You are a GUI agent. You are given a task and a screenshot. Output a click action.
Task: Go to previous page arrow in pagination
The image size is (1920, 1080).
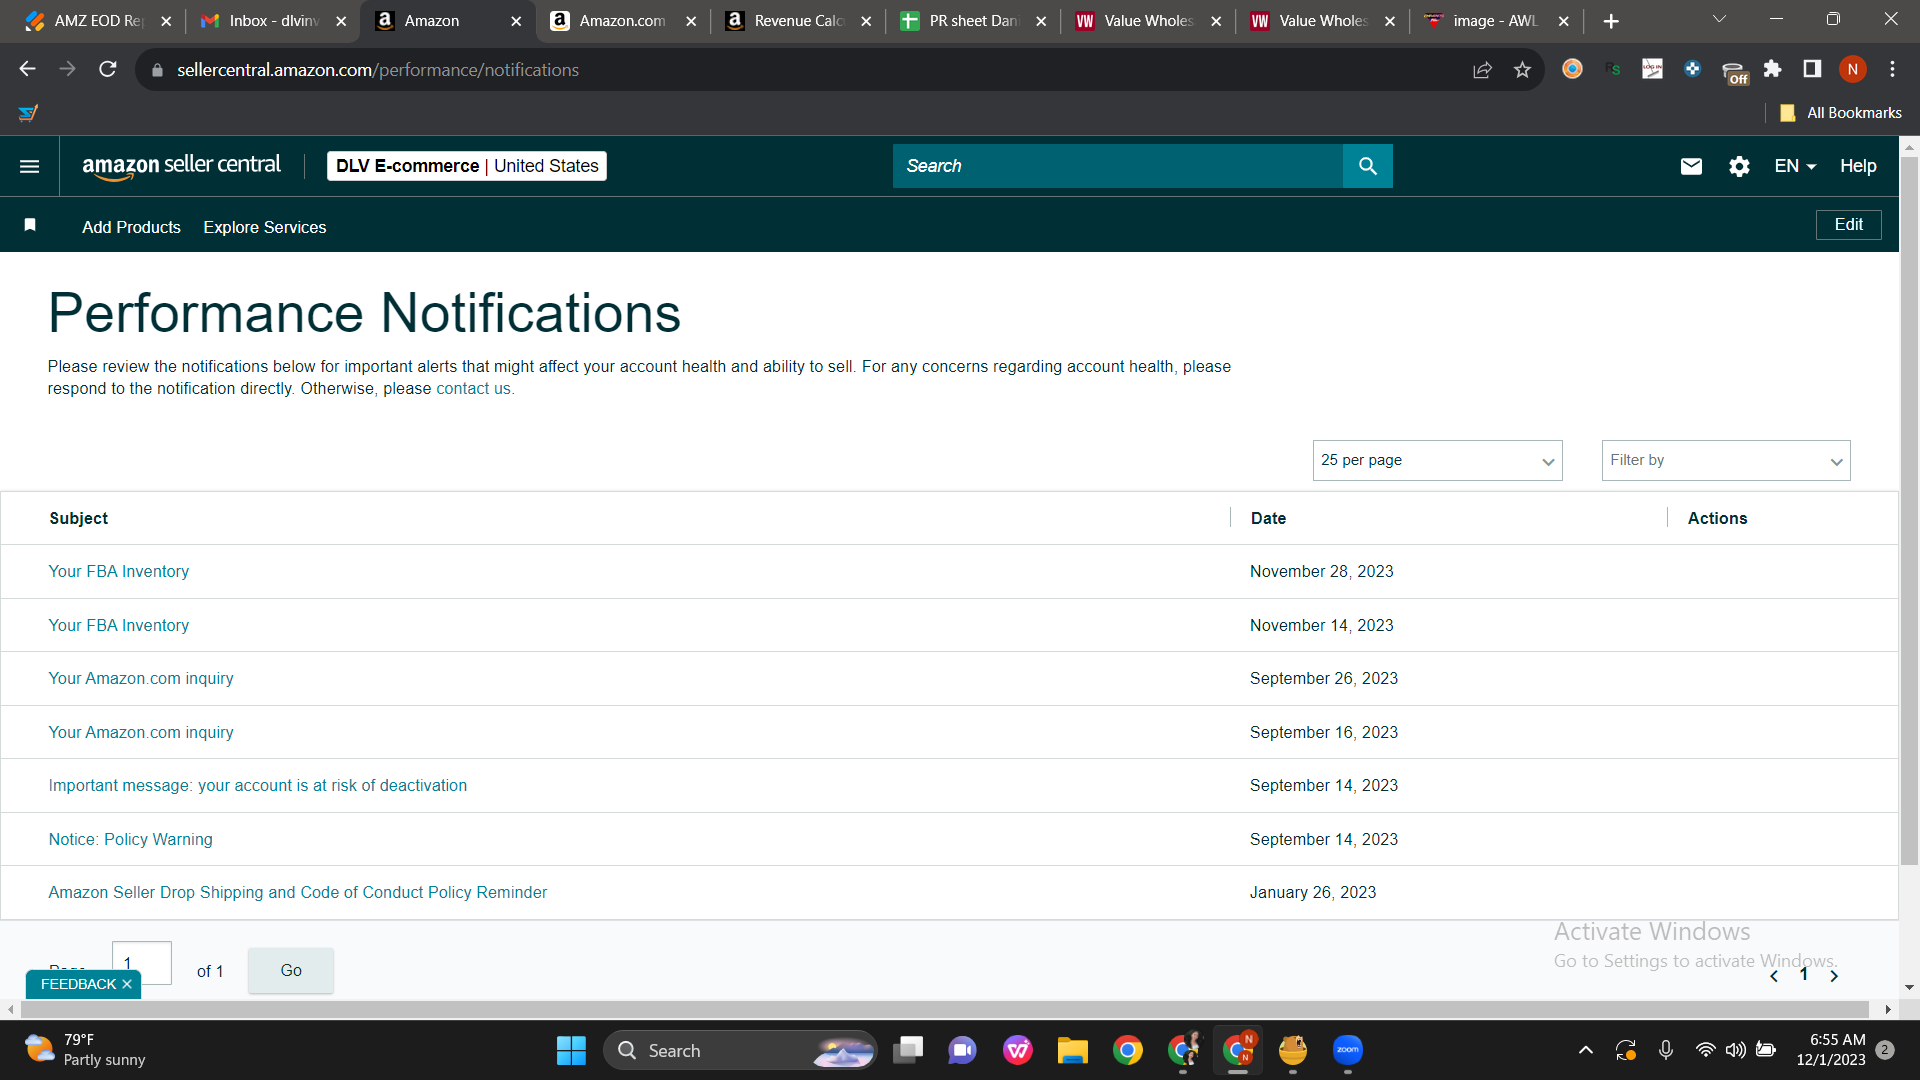1774,976
